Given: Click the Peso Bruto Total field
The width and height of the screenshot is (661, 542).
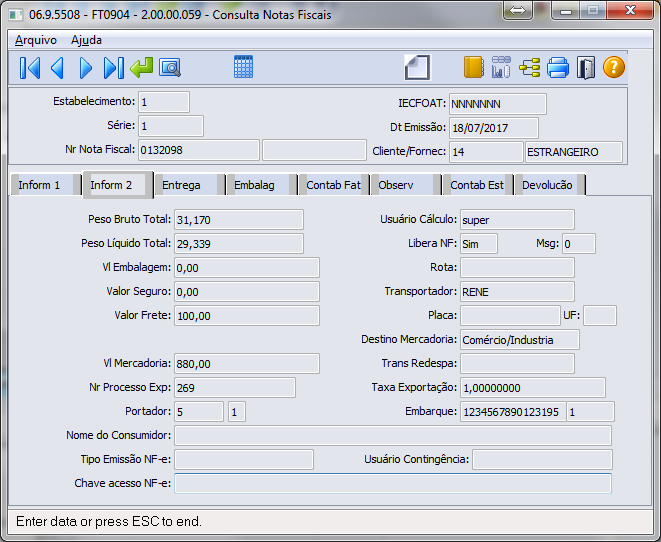Looking at the screenshot, I should (239, 220).
